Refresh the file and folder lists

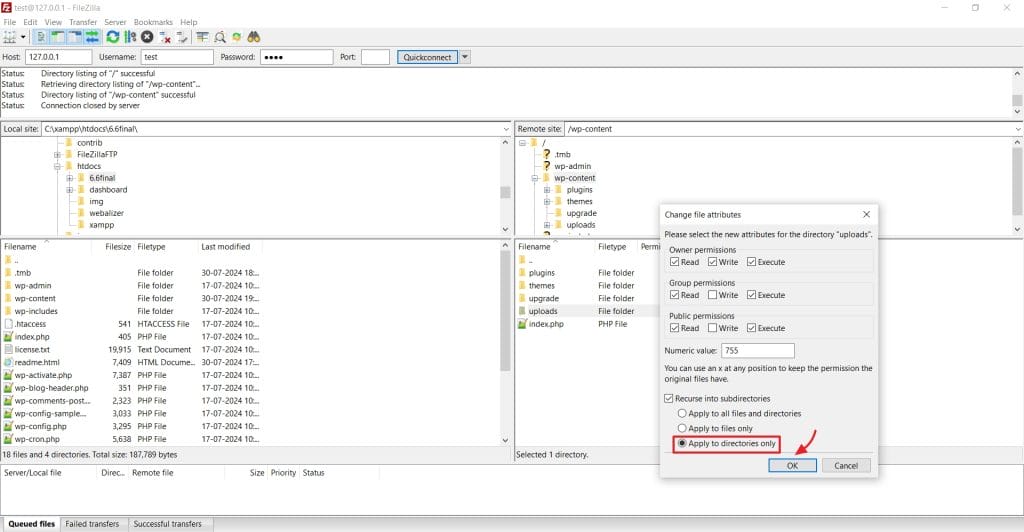click(x=113, y=37)
